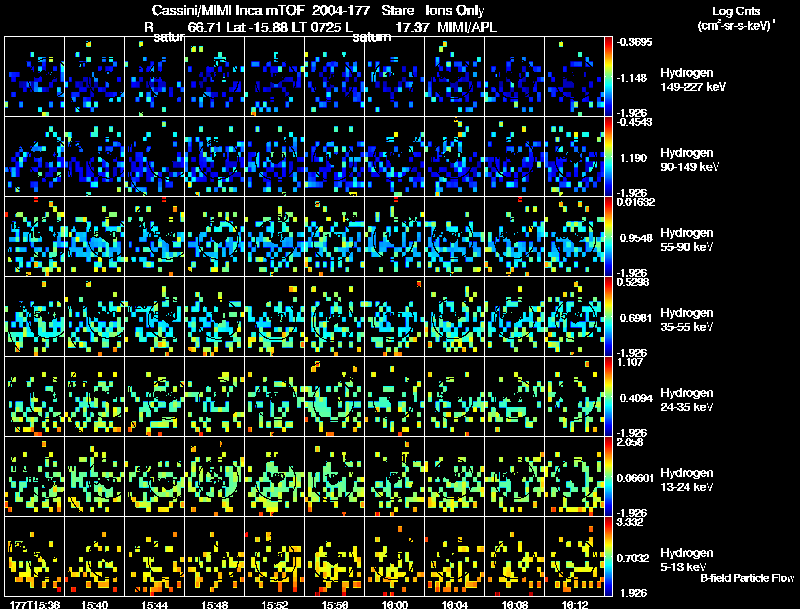
Task: Open the 24-35 keV image panel at 15:36
Action: [34, 397]
